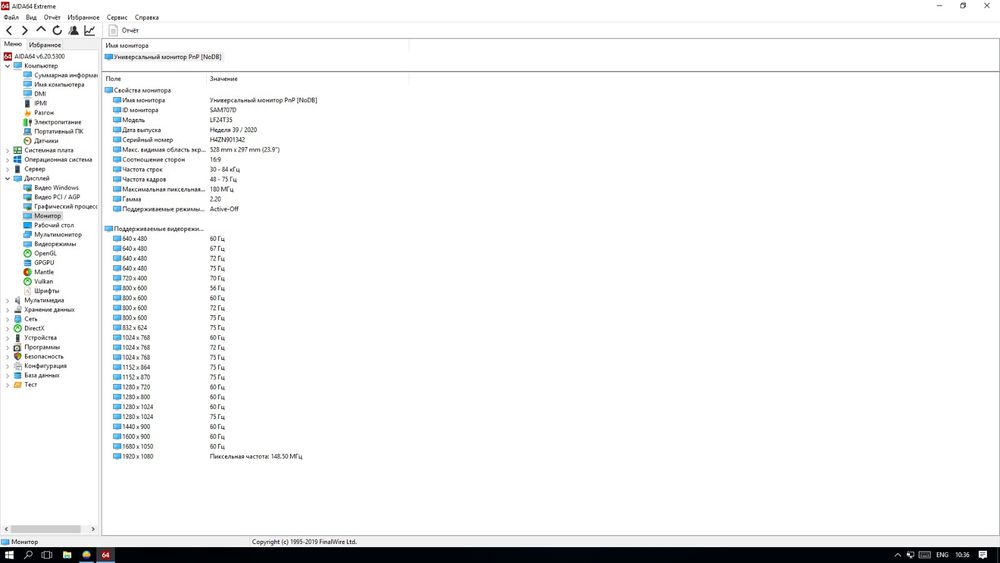Select the 1920 x 1080 video mode row
Viewport: 1000px width, 563px height.
(208, 457)
